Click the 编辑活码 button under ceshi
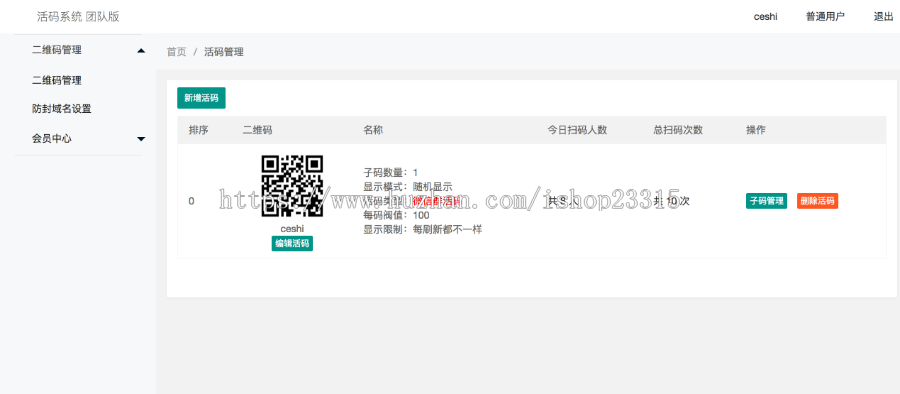 pyautogui.click(x=292, y=244)
